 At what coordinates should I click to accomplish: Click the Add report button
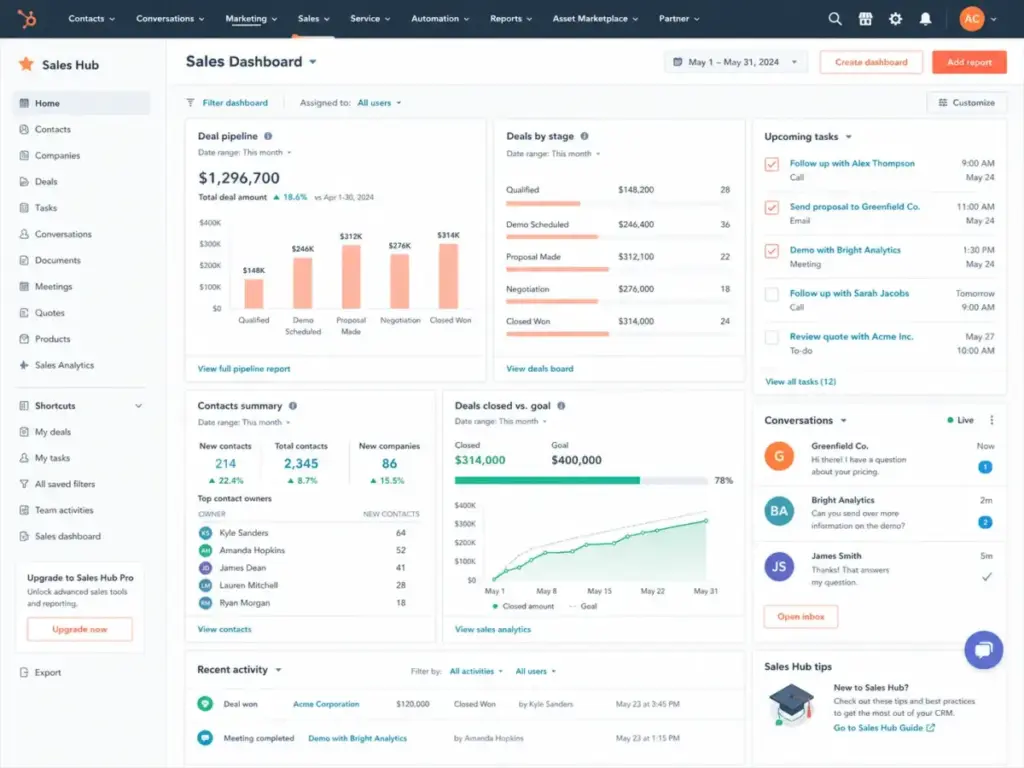[969, 62]
